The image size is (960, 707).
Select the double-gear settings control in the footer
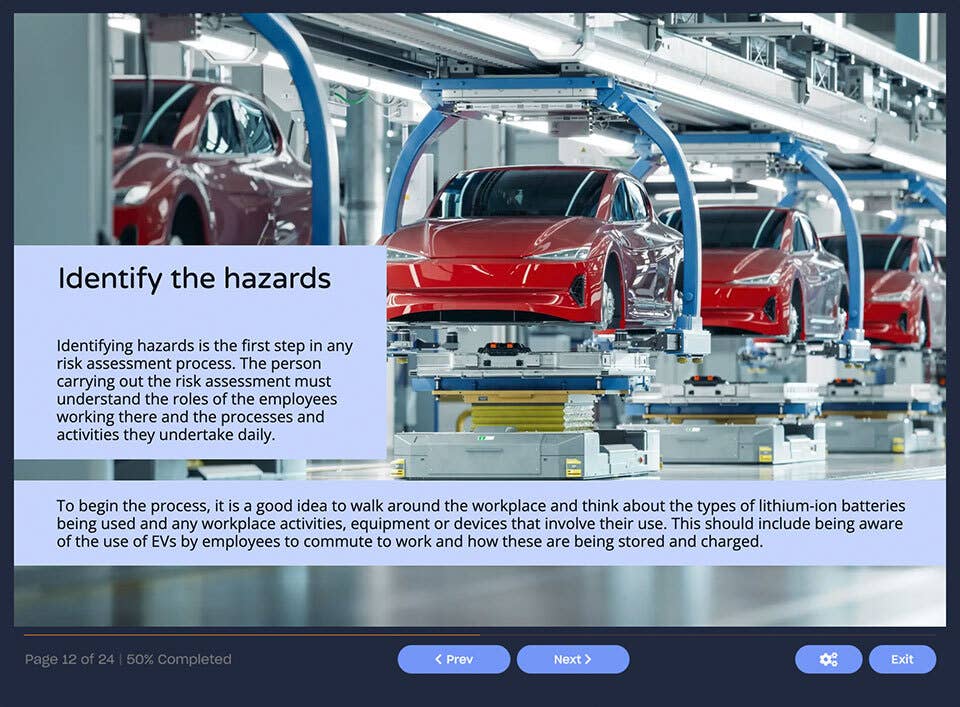tap(828, 660)
